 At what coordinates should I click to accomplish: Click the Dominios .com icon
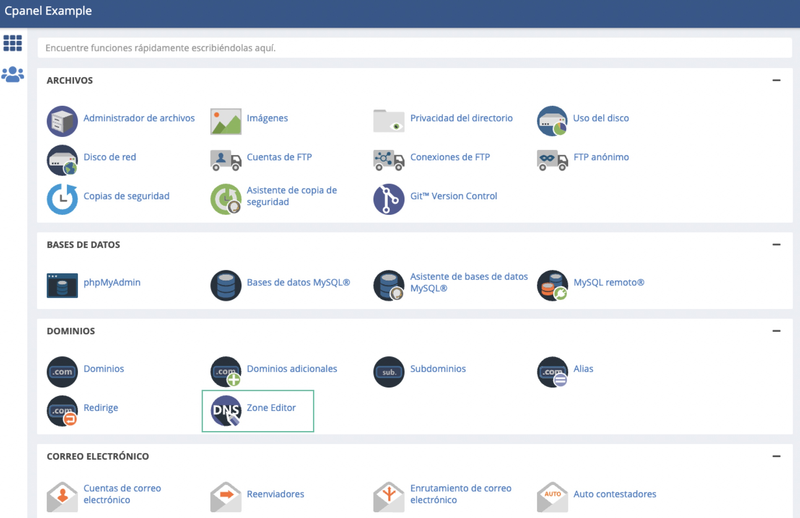coord(62,372)
